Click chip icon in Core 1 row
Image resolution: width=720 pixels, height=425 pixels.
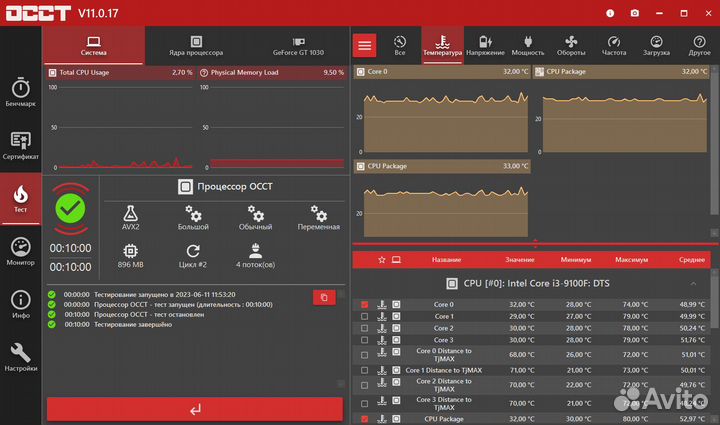pos(396,316)
